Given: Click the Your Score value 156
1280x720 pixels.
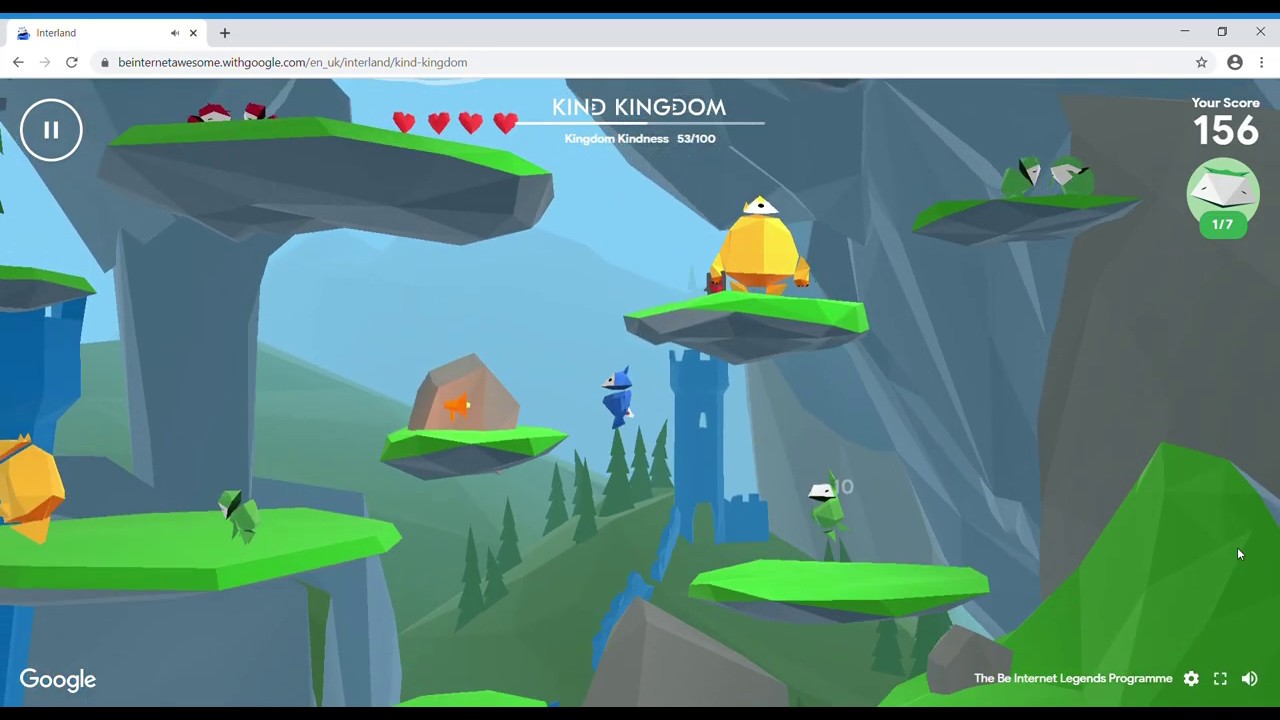Looking at the screenshot, I should pyautogui.click(x=1225, y=130).
